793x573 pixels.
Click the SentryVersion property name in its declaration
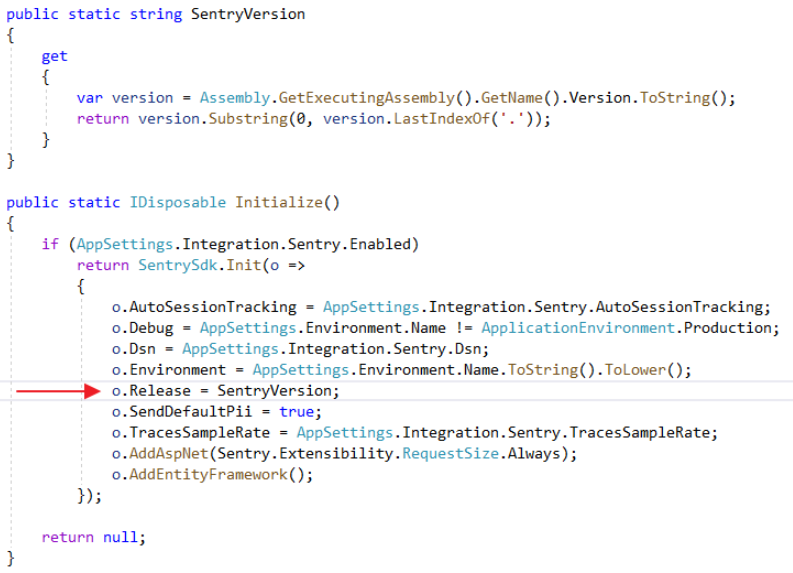pyautogui.click(x=248, y=14)
